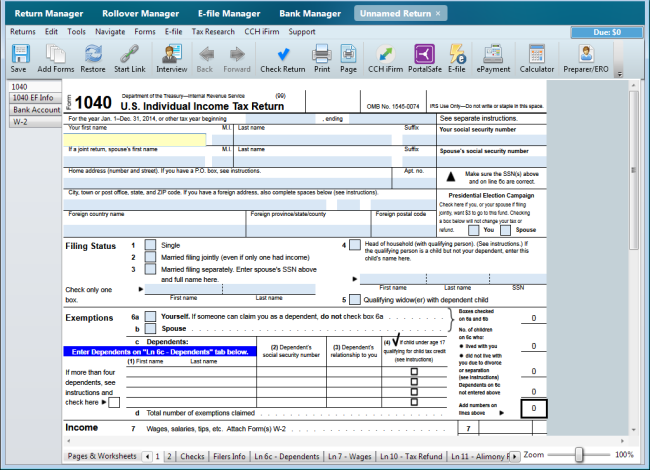Click the Home address field
The height and width of the screenshot is (470, 650).
coord(227,183)
